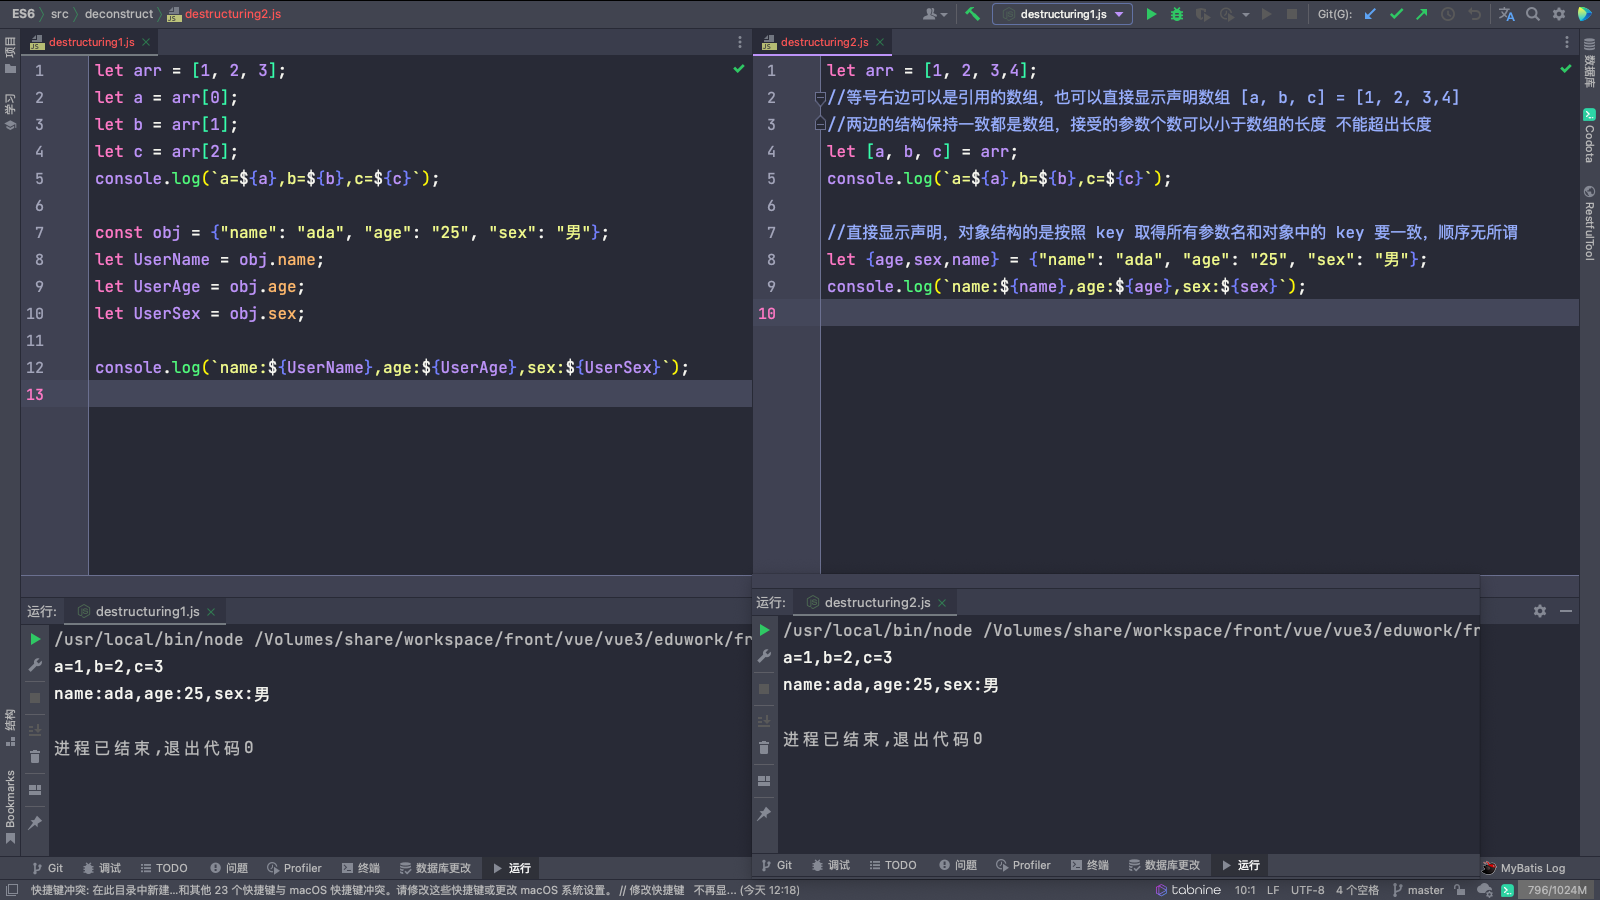Push changes with the Git push arrow
This screenshot has width=1600, height=900.
1421,14
